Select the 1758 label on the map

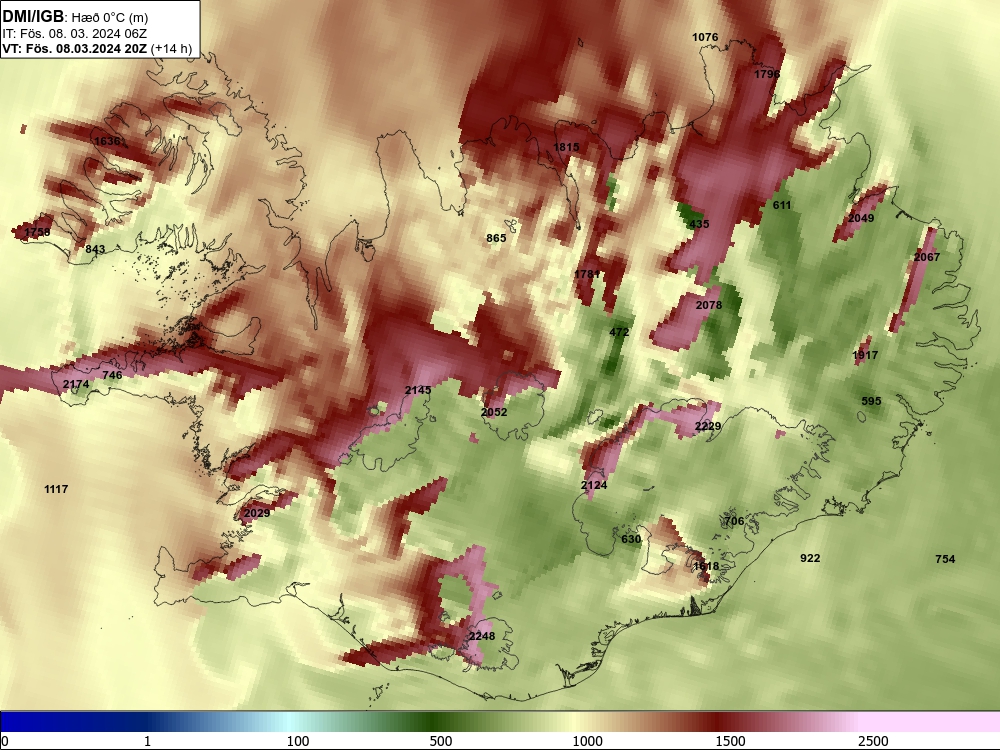(37, 232)
